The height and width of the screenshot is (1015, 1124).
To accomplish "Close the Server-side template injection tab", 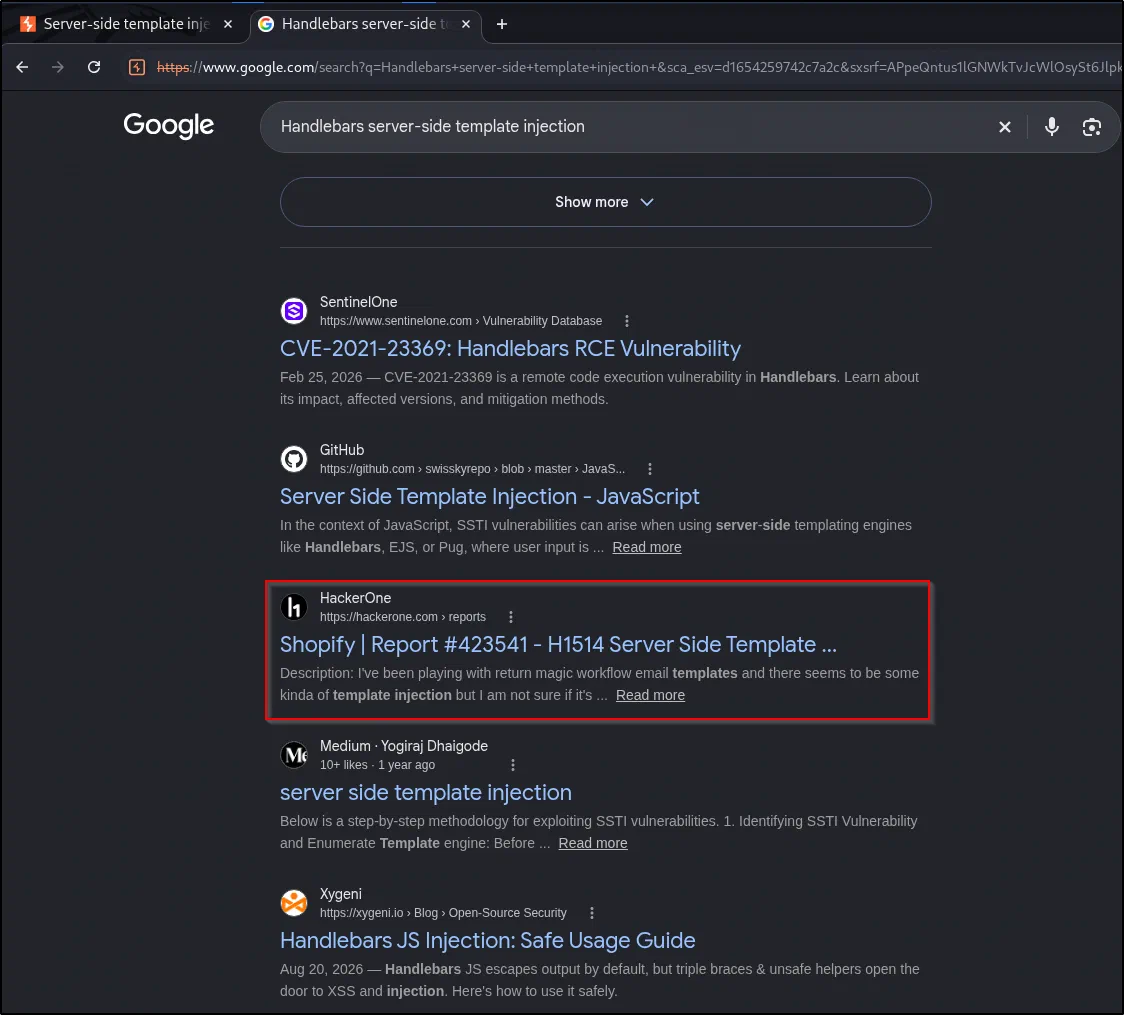I will tap(228, 24).
